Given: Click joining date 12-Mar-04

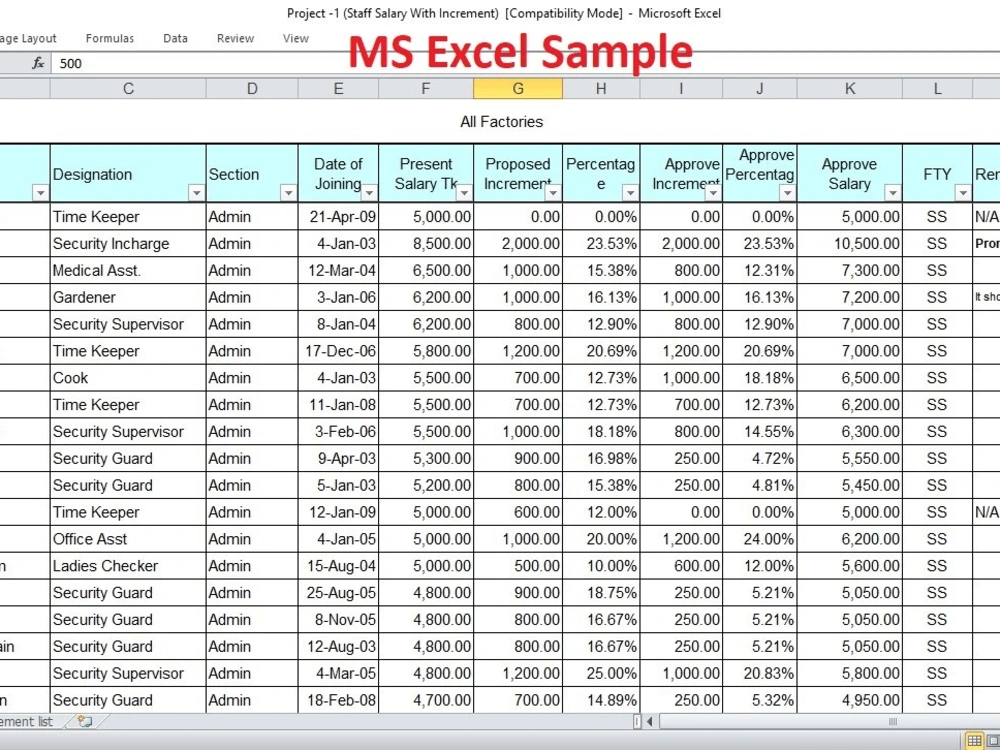Looking at the screenshot, I should click(338, 270).
